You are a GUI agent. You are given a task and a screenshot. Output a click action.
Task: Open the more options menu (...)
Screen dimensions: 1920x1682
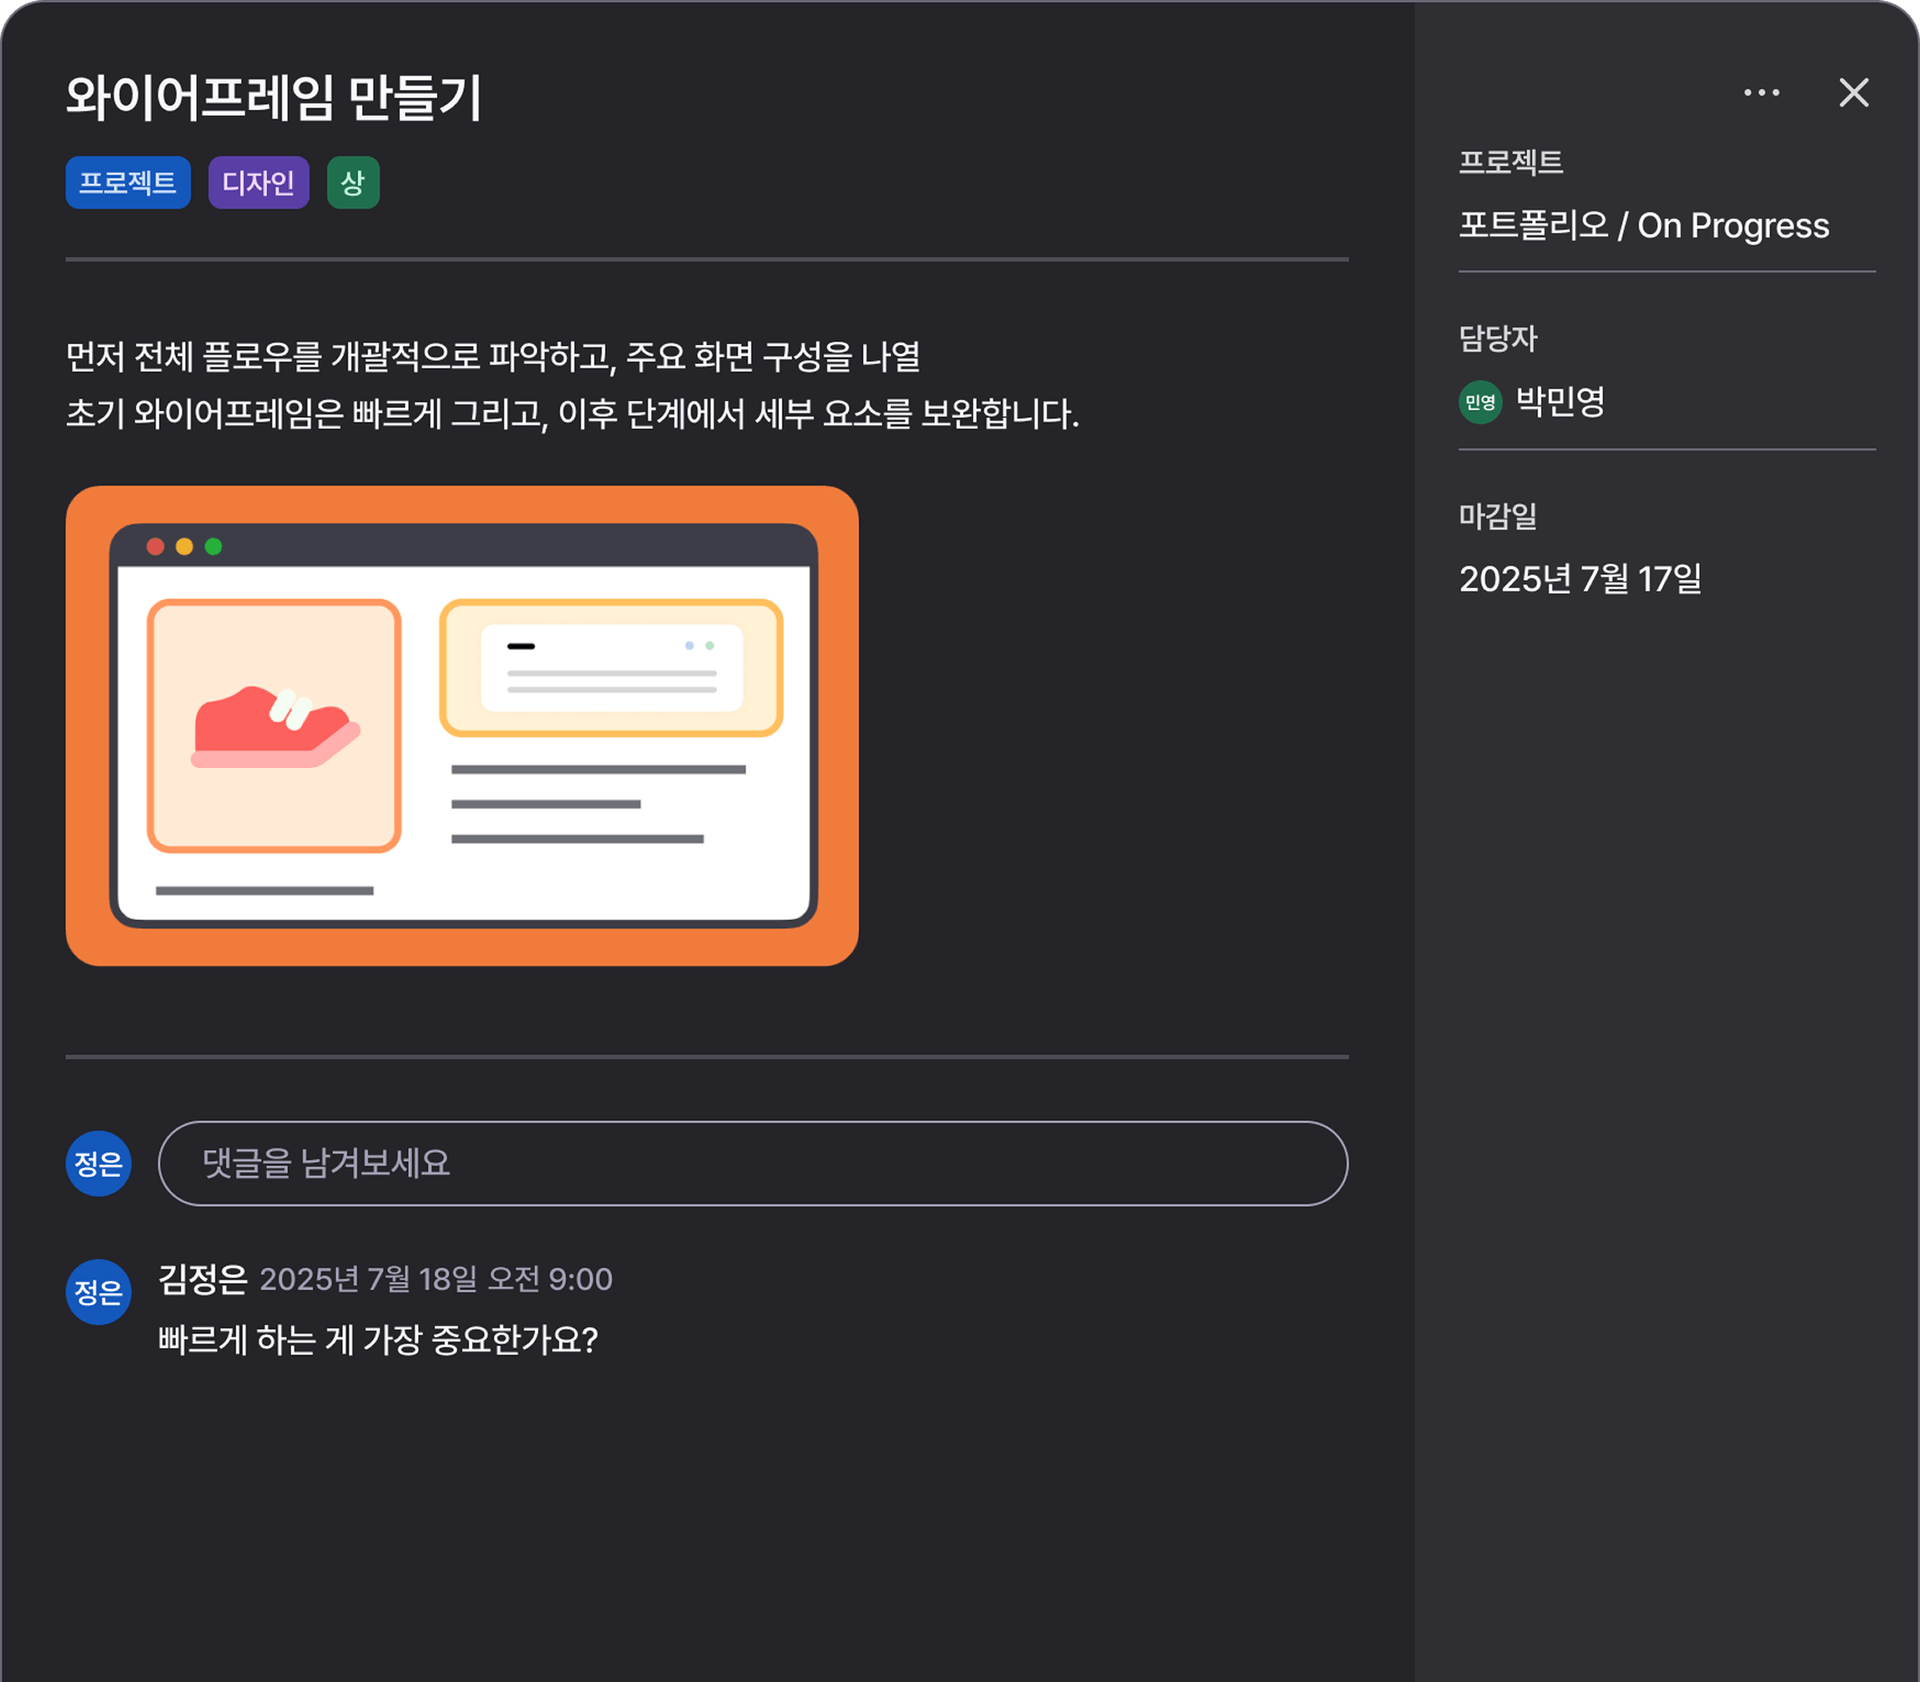(1761, 92)
